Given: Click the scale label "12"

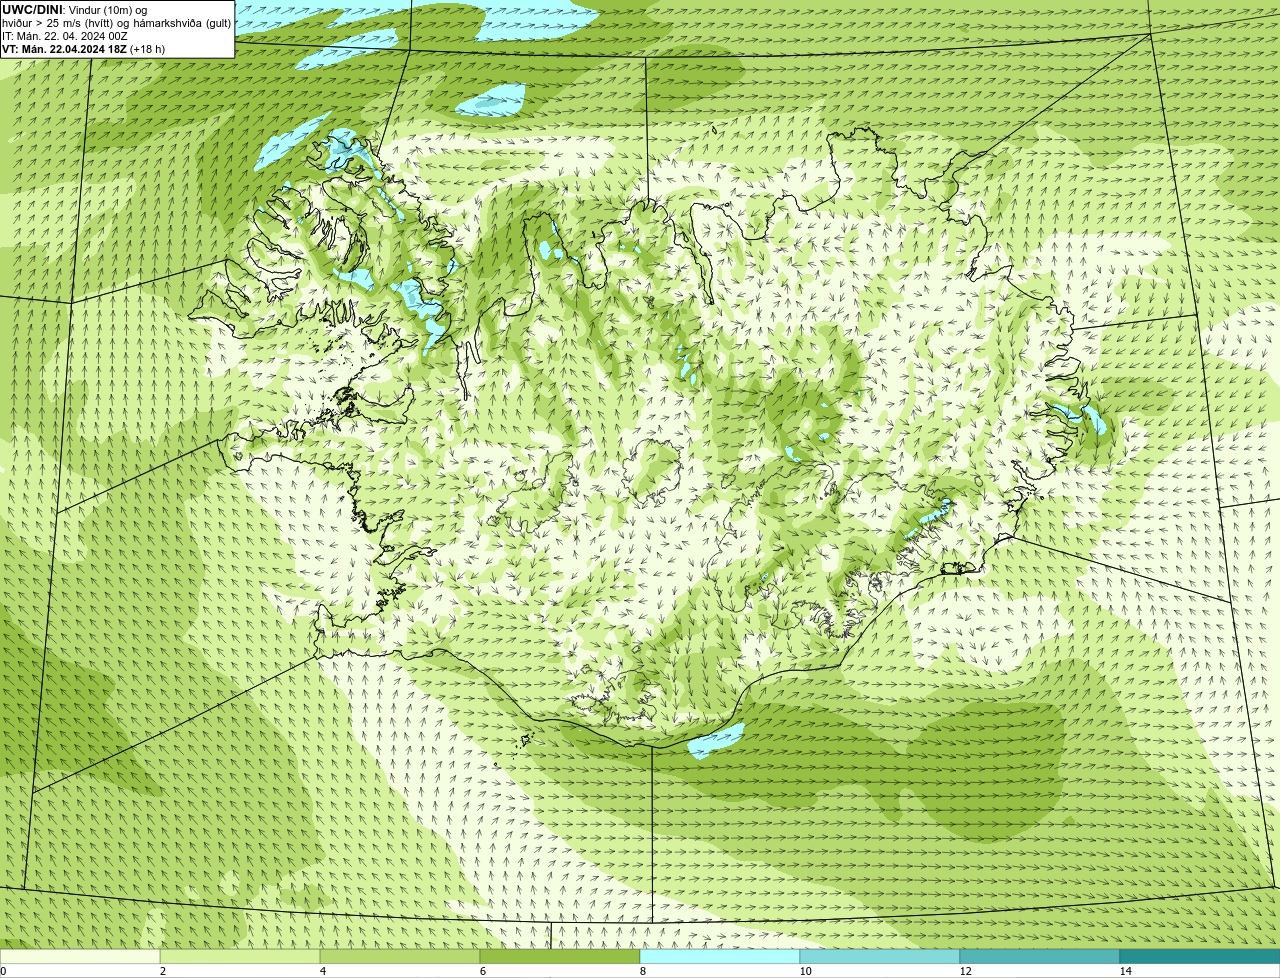Looking at the screenshot, I should (965, 971).
